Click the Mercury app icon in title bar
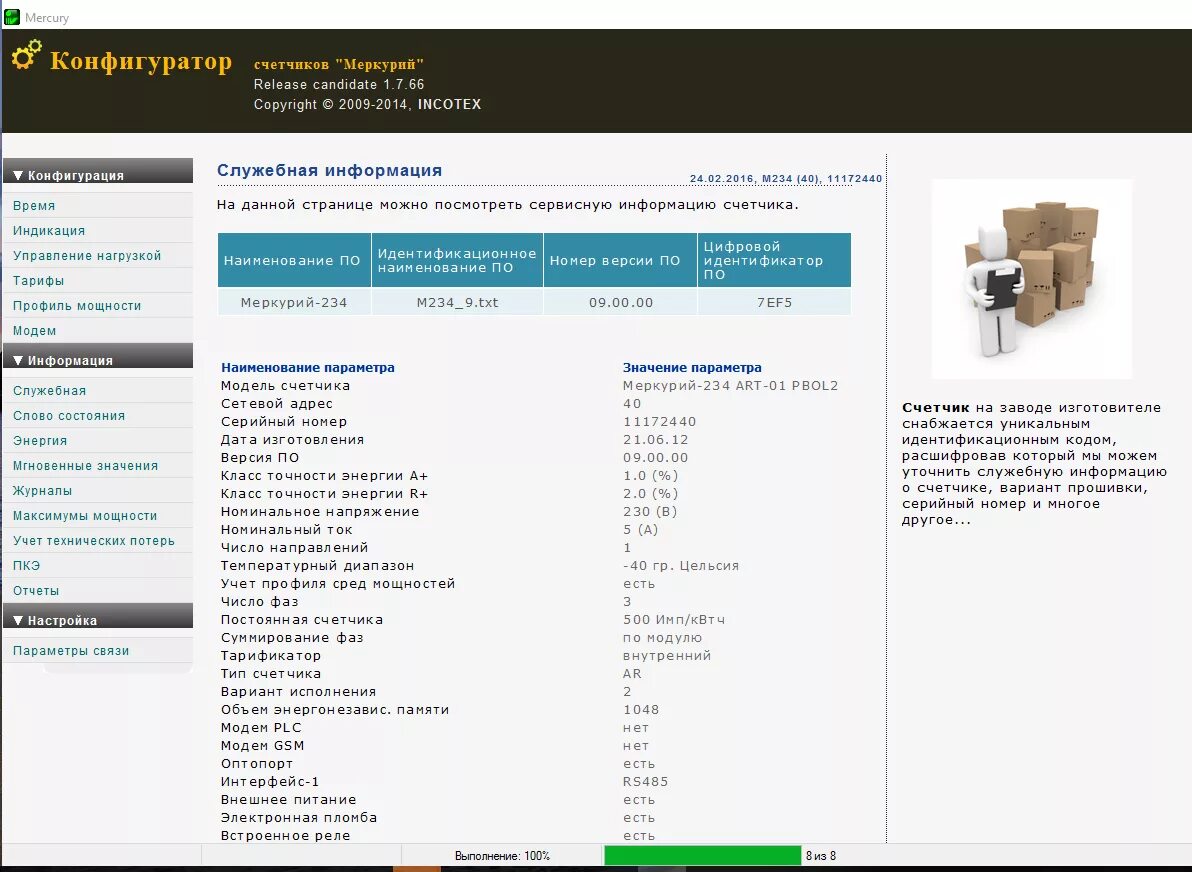The height and width of the screenshot is (872, 1192). pyautogui.click(x=11, y=17)
